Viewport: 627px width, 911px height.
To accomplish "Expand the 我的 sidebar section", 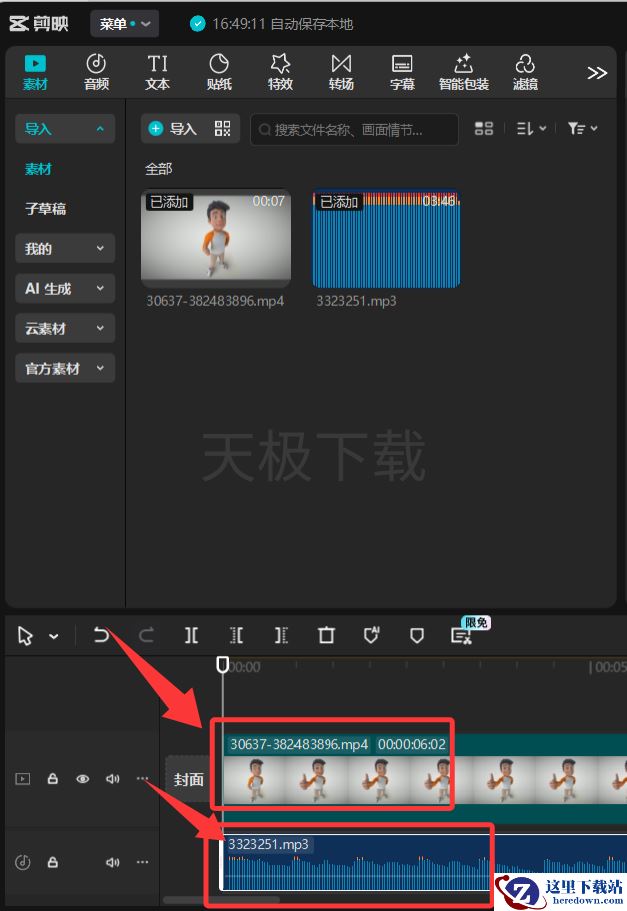I will click(x=65, y=249).
